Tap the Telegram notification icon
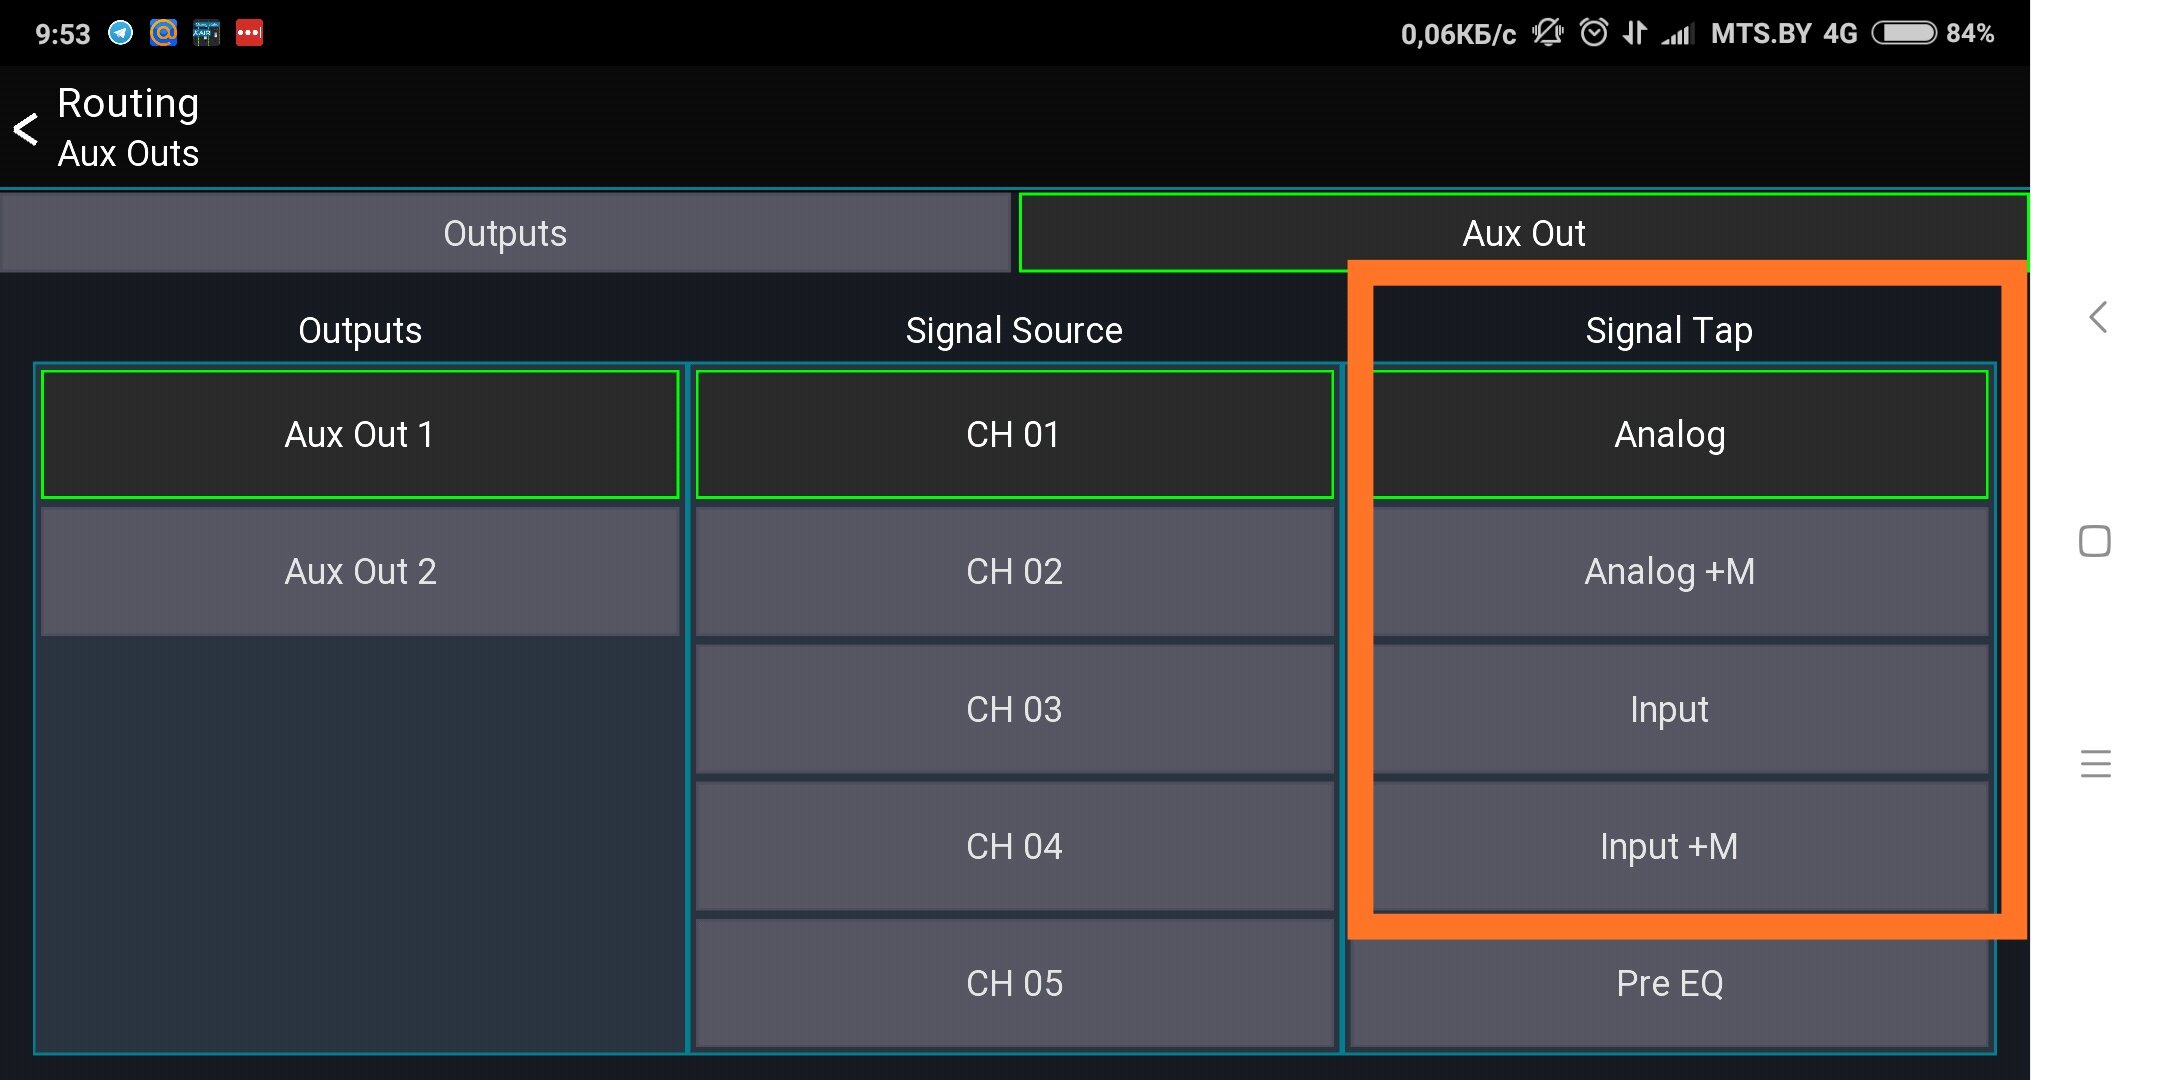The width and height of the screenshot is (2160, 1080). 120,33
